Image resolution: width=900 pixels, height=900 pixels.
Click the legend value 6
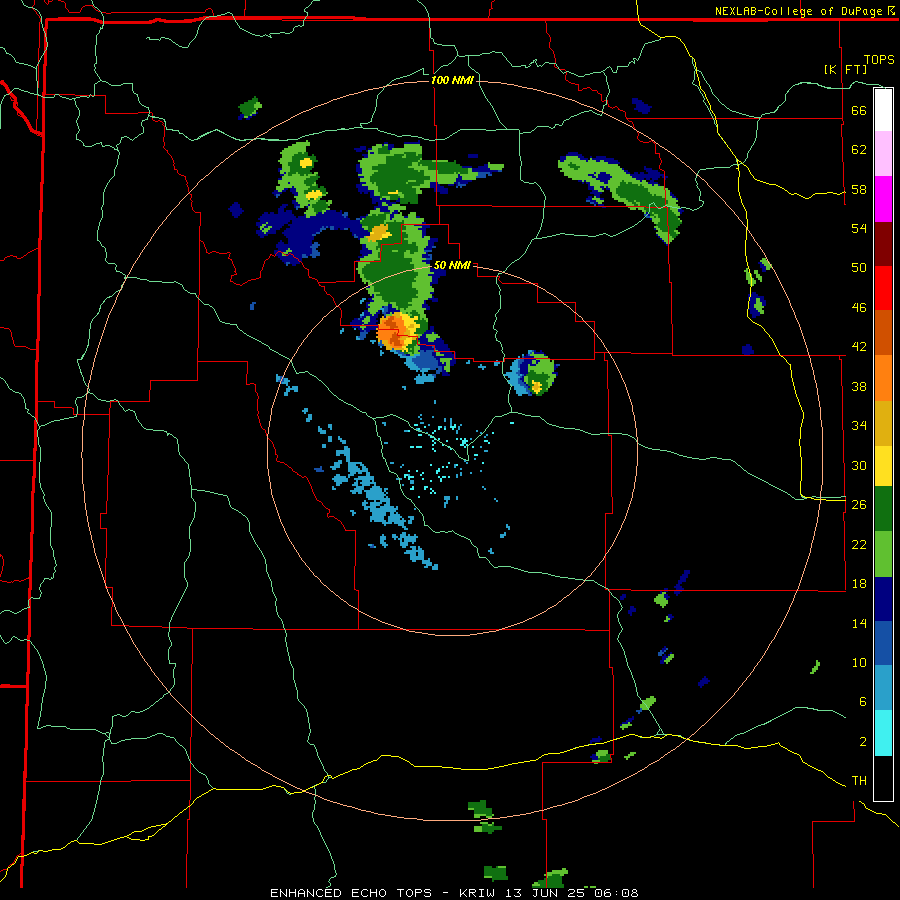862,702
